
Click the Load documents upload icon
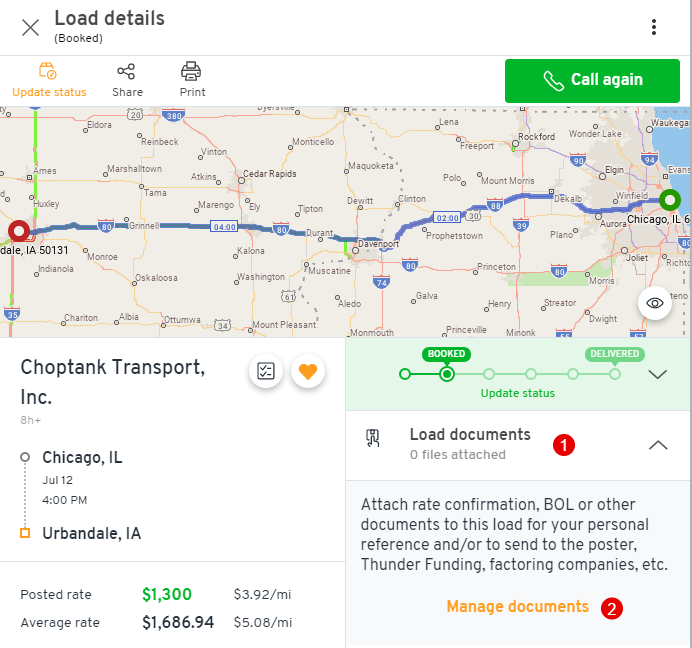372,438
